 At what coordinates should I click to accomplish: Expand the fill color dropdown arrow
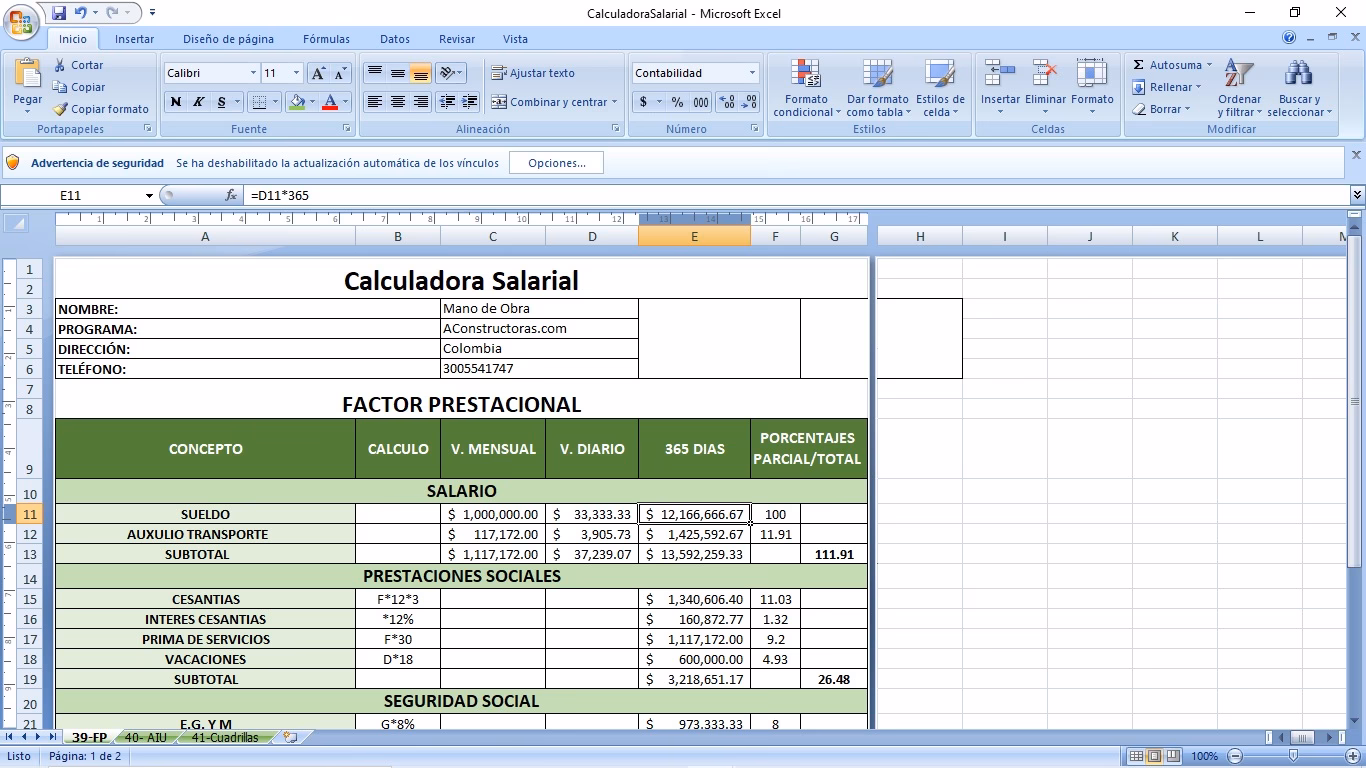pyautogui.click(x=311, y=103)
